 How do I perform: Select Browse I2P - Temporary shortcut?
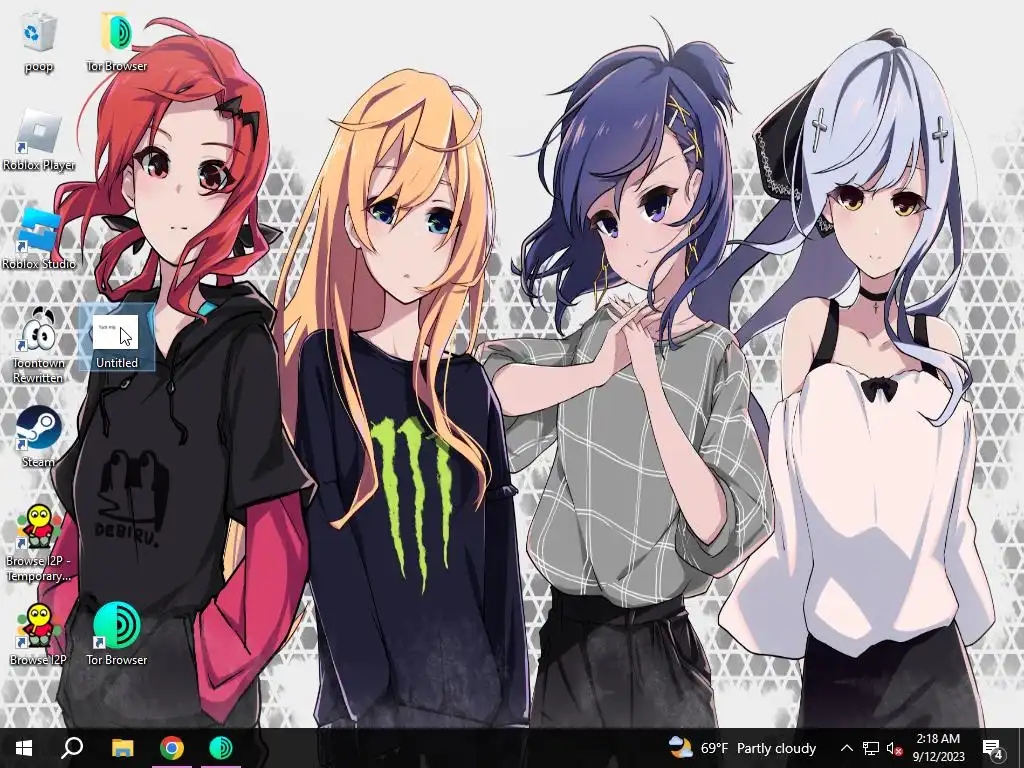pos(39,543)
